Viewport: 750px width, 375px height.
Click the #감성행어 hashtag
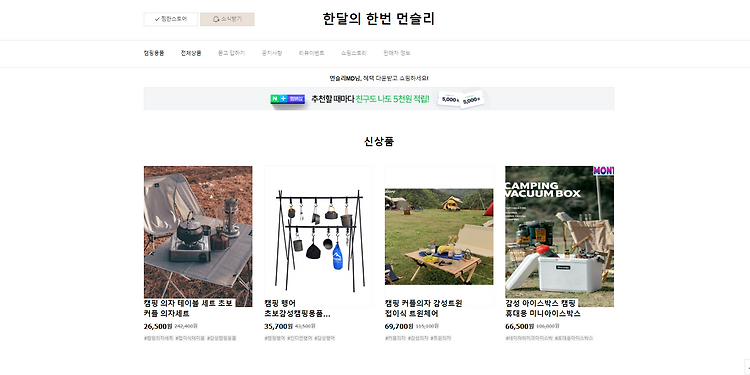[325, 338]
